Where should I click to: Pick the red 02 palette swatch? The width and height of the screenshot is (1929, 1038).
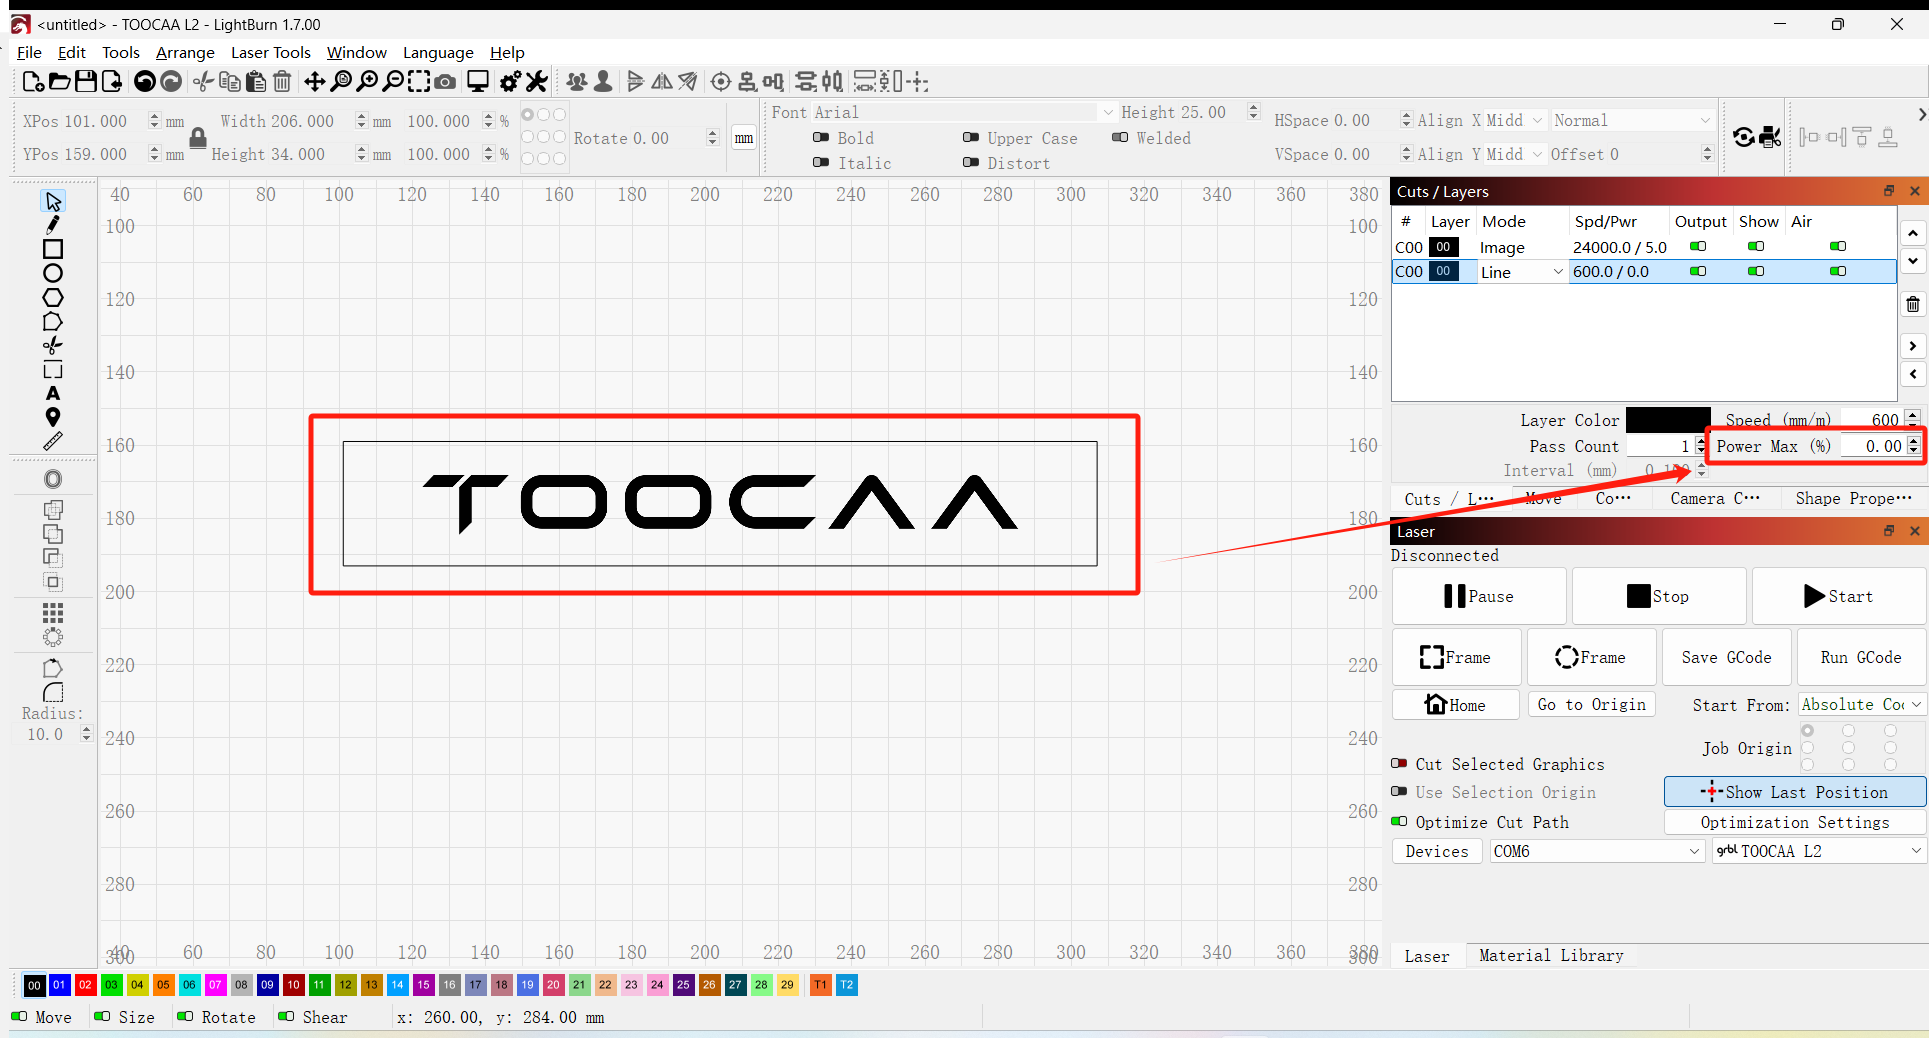tap(85, 985)
